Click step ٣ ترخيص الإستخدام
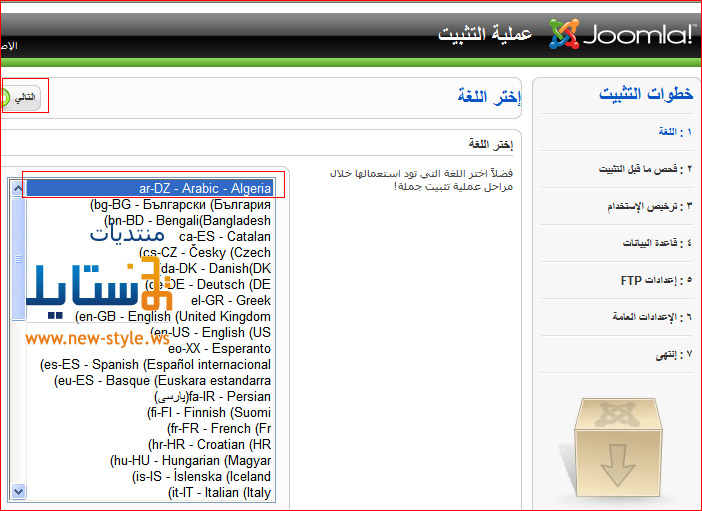Viewport: 702px width, 511px height. pyautogui.click(x=650, y=206)
